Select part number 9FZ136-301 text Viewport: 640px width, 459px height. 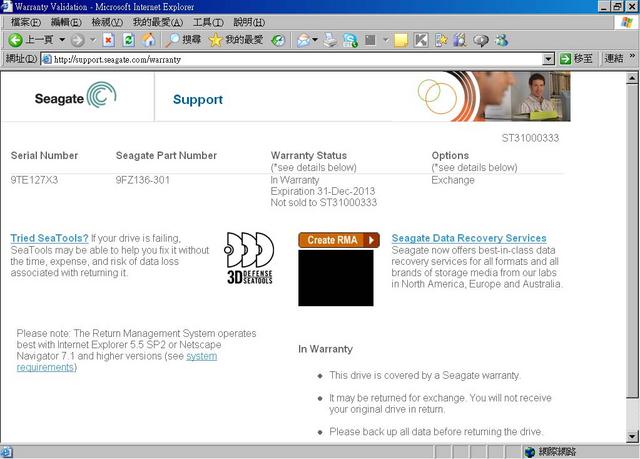[142, 180]
